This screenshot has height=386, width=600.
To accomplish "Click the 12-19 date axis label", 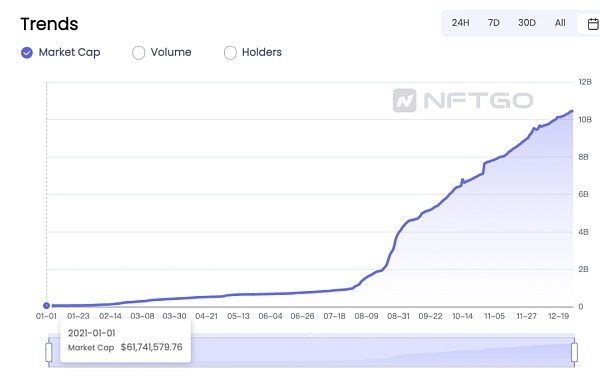I will [558, 316].
